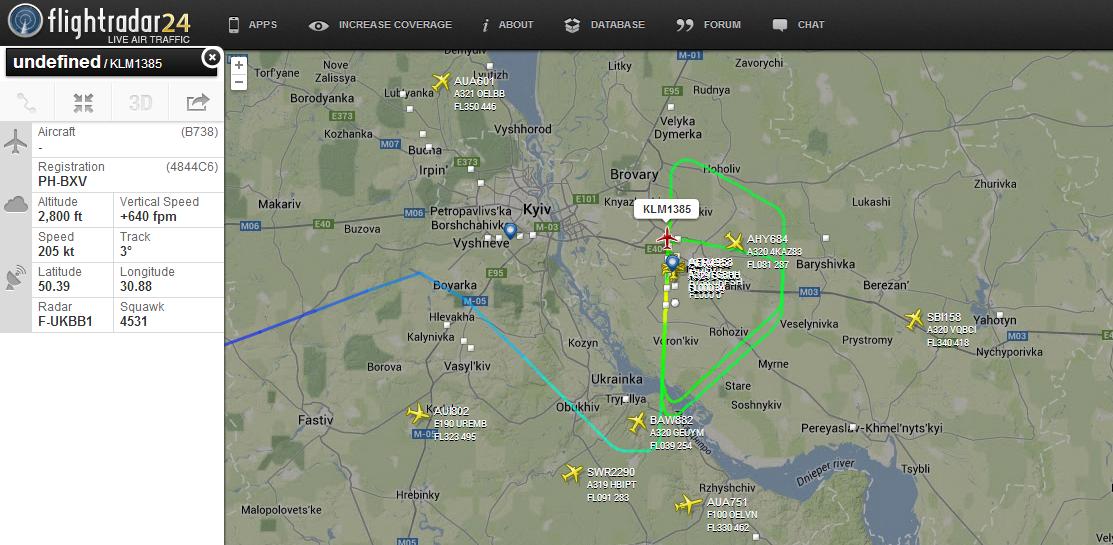Select the BAW882 plane icon
The image size is (1113, 545).
coord(637,422)
